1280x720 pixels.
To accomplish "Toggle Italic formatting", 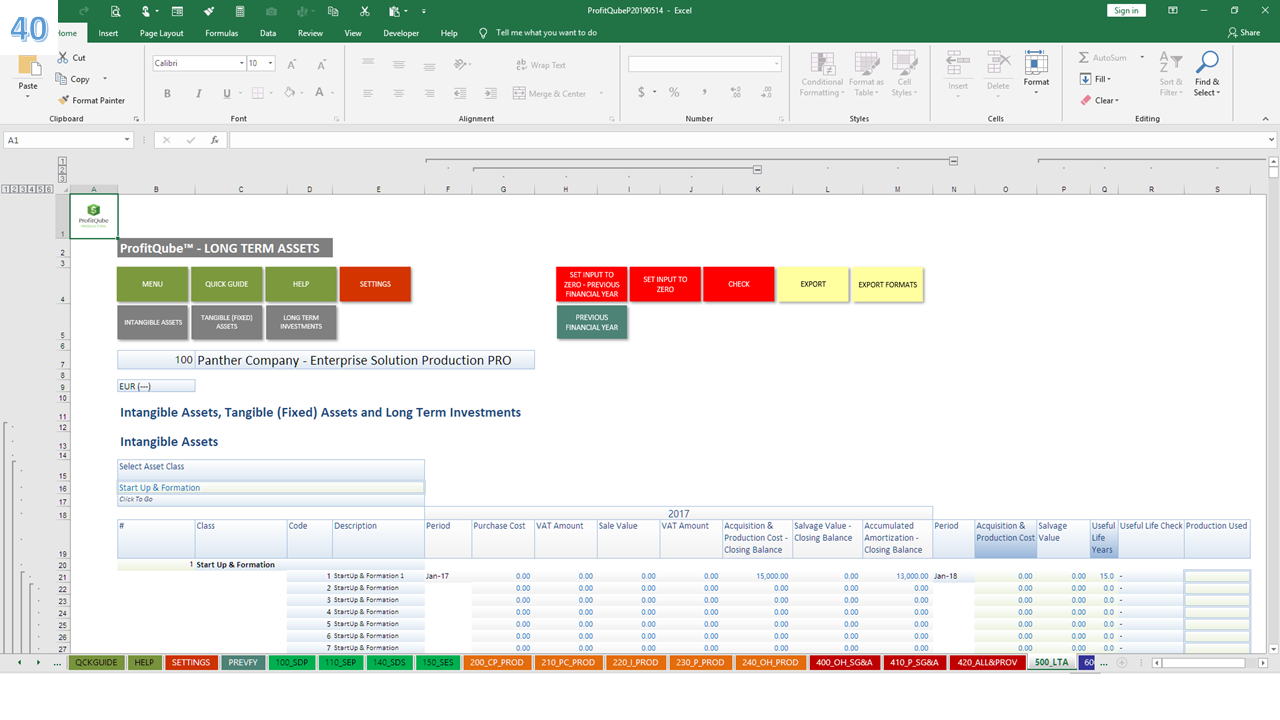I will tap(197, 93).
